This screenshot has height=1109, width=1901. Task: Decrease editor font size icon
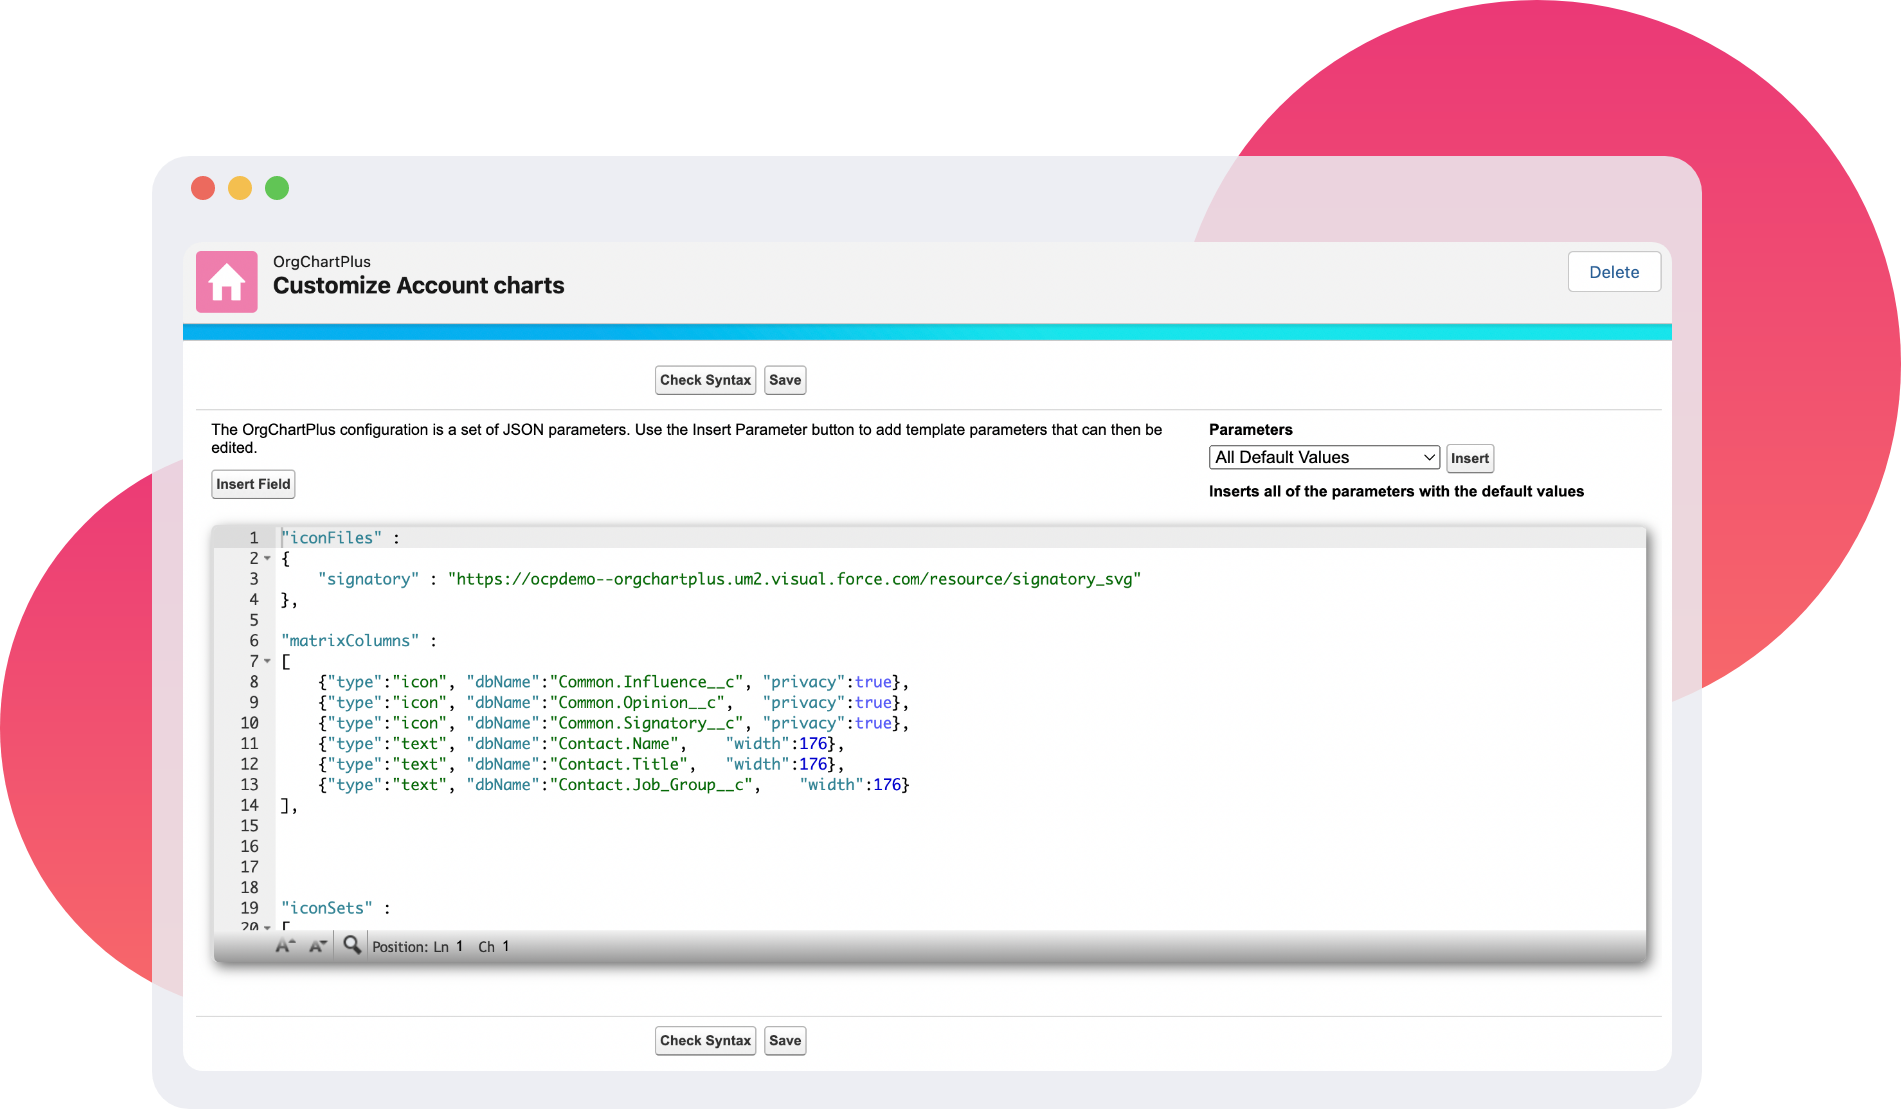[318, 946]
